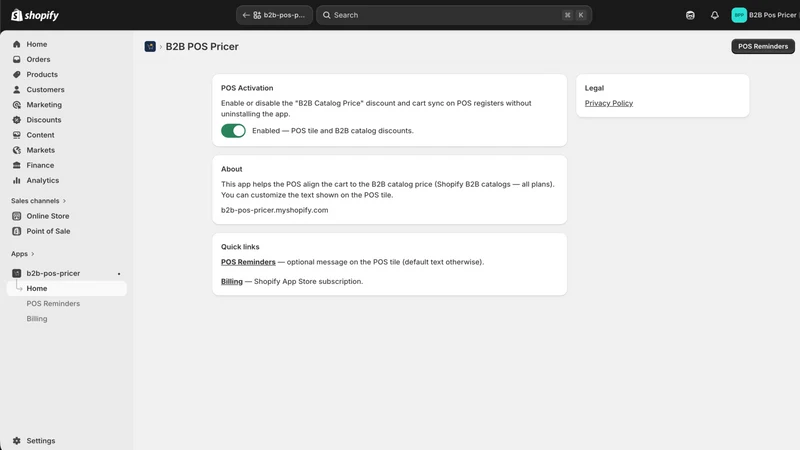The height and width of the screenshot is (450, 800).
Task: Open the app Home sub-item
Action: 67,289
